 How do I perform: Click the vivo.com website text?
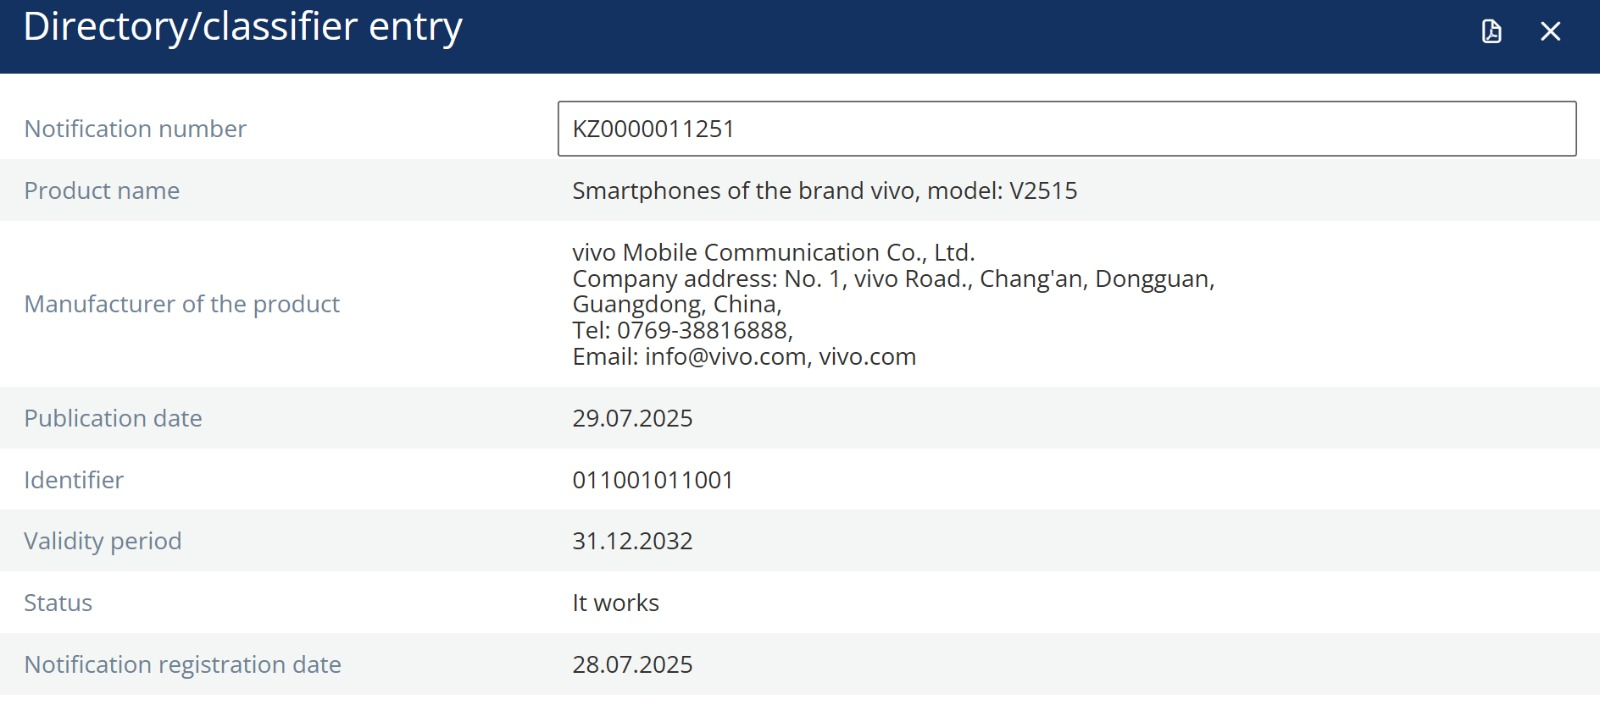[x=867, y=357]
